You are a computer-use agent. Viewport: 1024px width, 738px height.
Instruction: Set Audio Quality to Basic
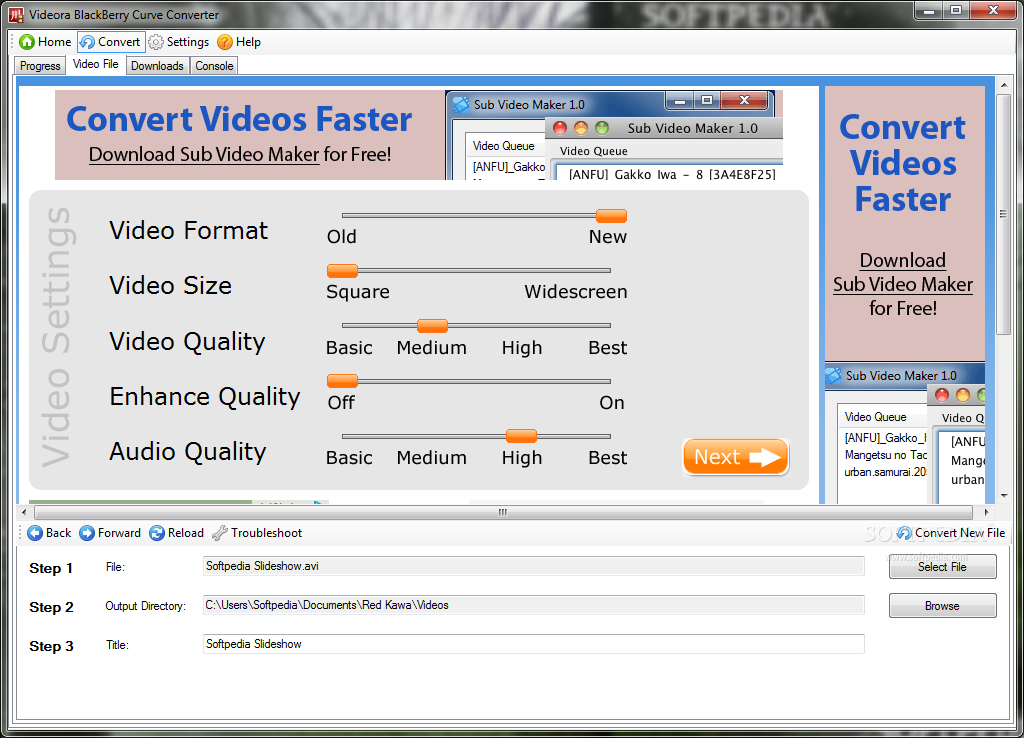[349, 458]
